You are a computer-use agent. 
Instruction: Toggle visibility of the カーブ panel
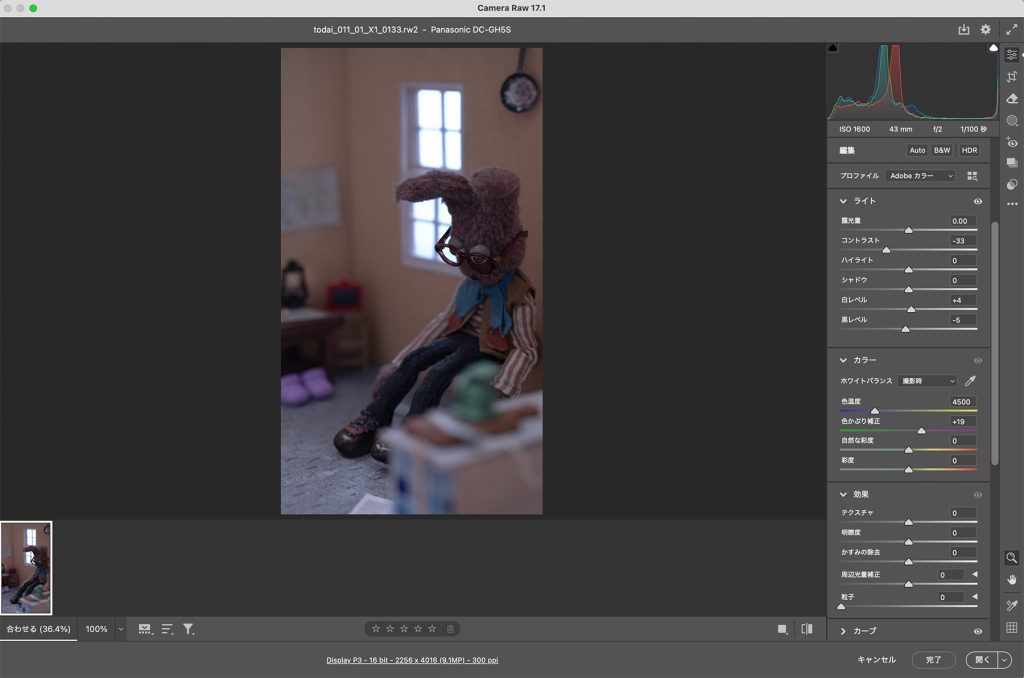click(978, 631)
